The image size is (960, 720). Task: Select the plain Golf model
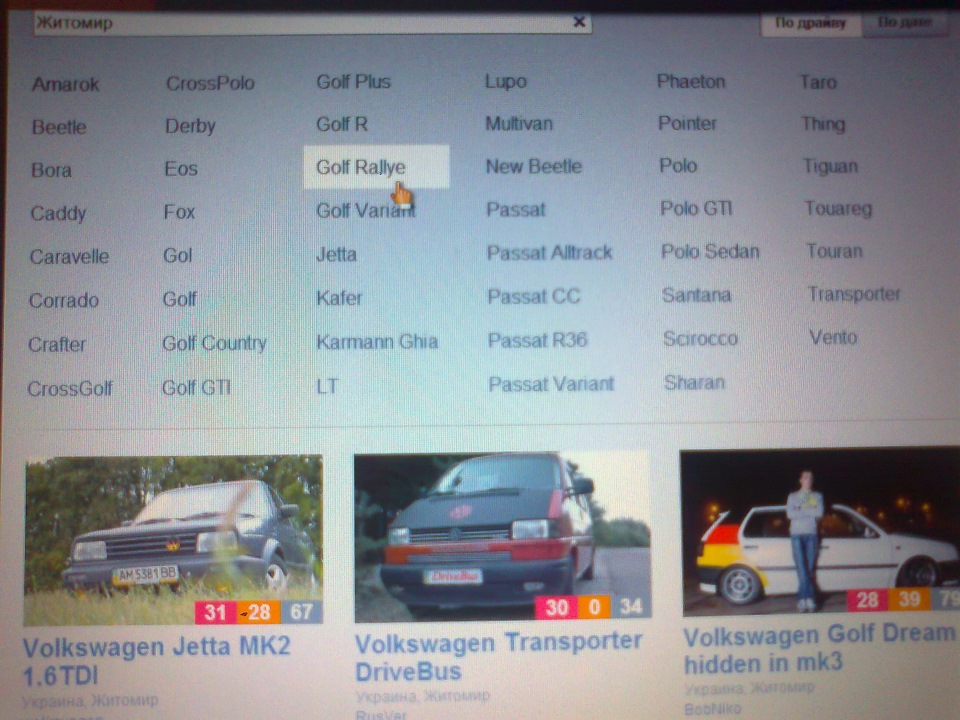coord(179,299)
